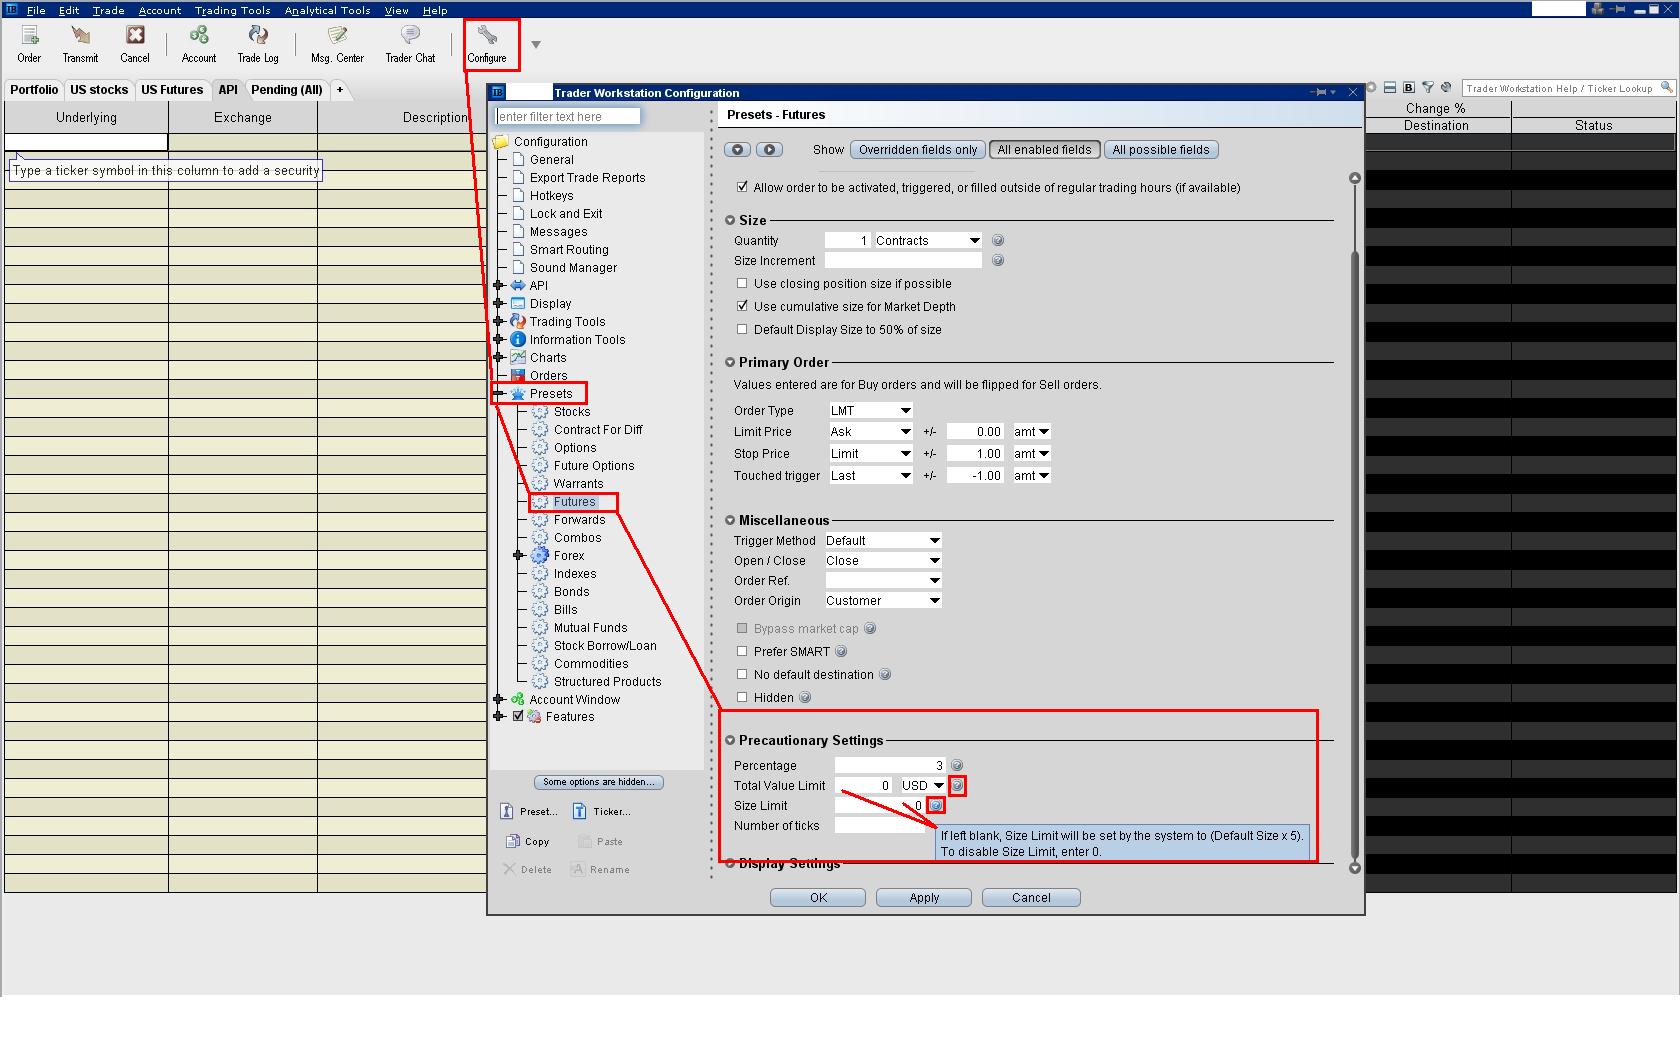Open the Trigger Method dropdown

tap(882, 541)
